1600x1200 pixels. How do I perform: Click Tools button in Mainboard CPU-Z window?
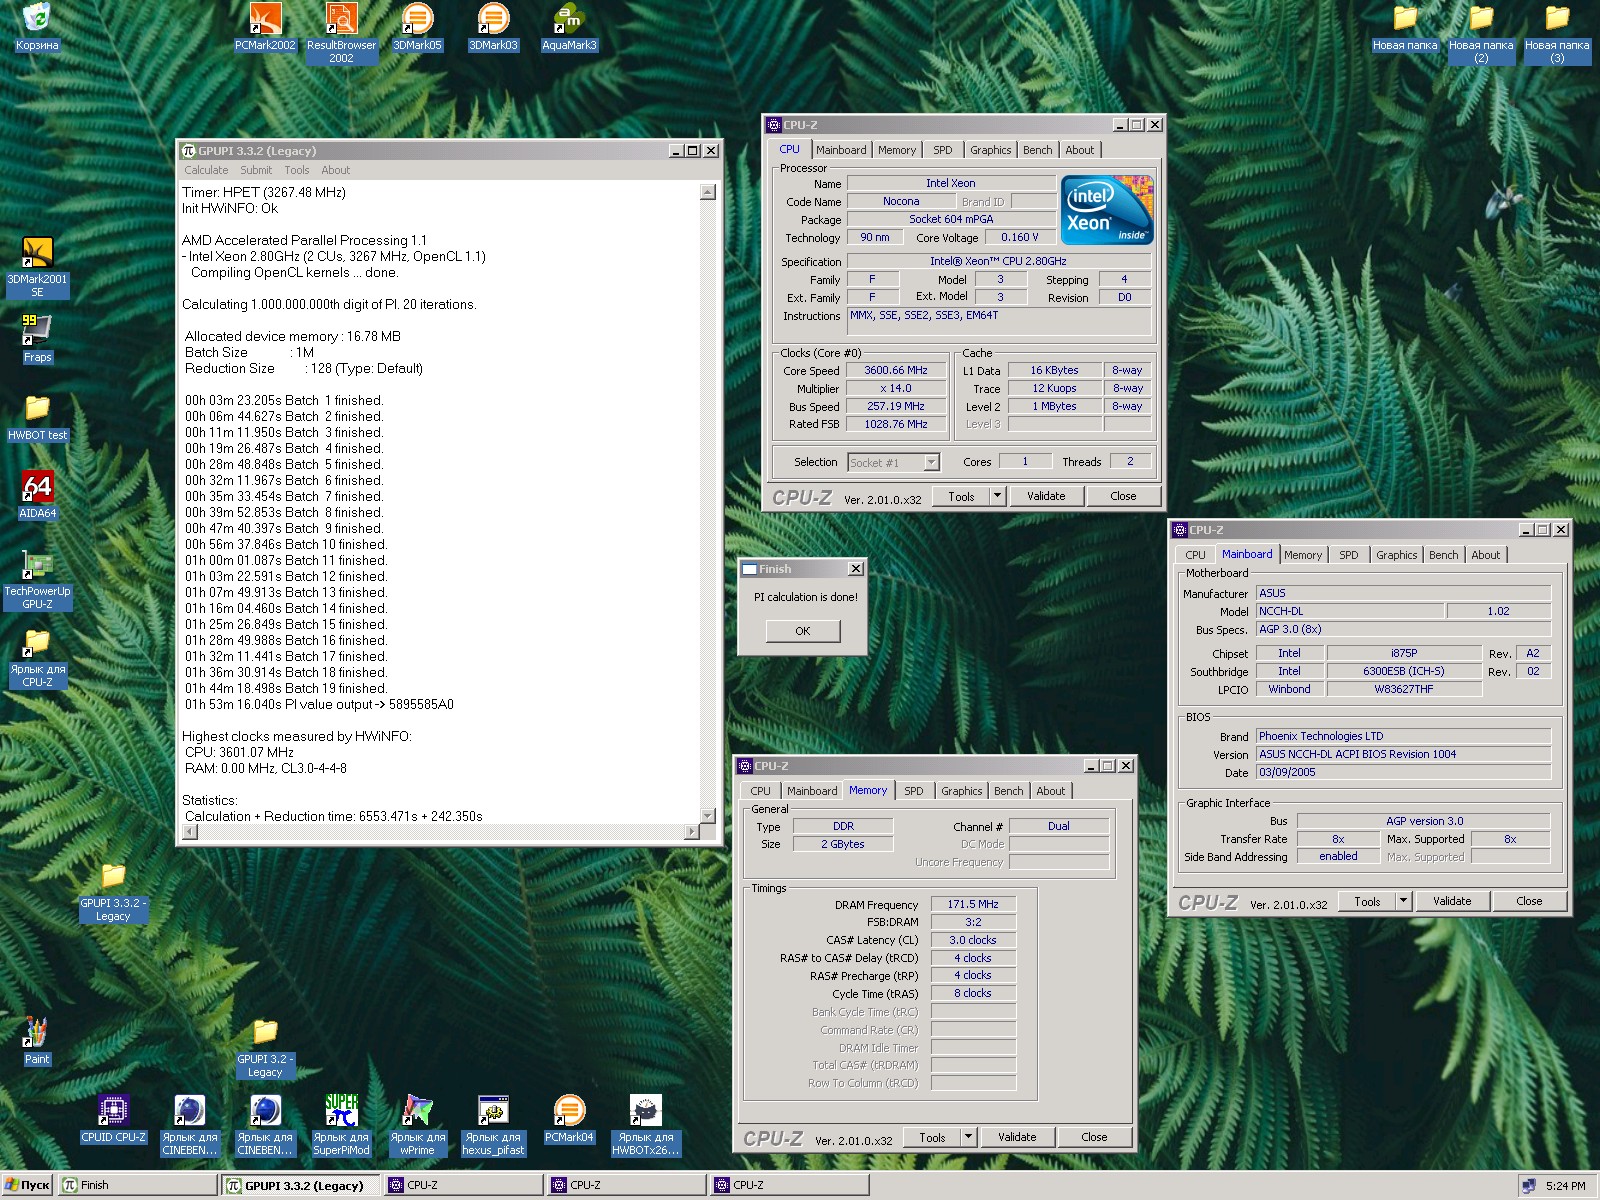(x=1367, y=901)
